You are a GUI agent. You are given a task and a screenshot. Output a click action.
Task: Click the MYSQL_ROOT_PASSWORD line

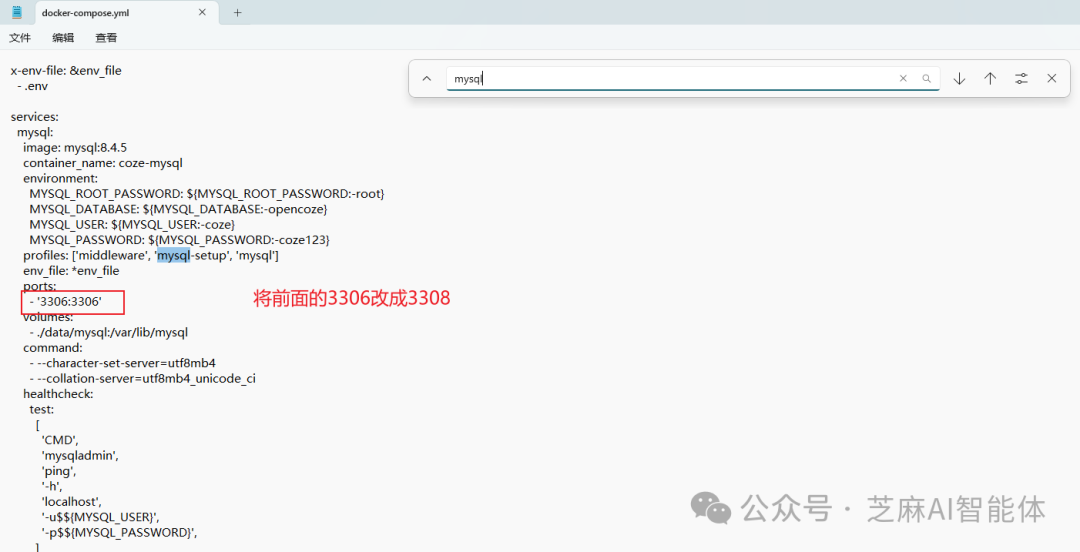[x=207, y=194]
